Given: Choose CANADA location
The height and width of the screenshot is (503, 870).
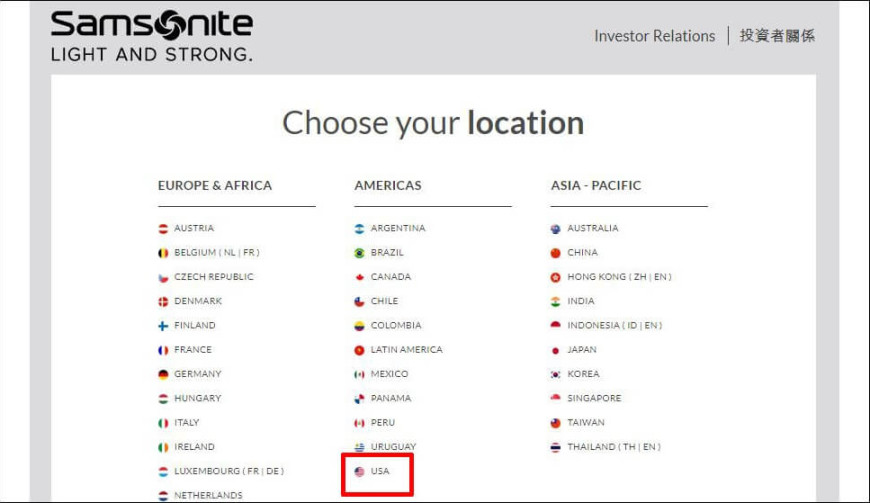Looking at the screenshot, I should pyautogui.click(x=391, y=277).
